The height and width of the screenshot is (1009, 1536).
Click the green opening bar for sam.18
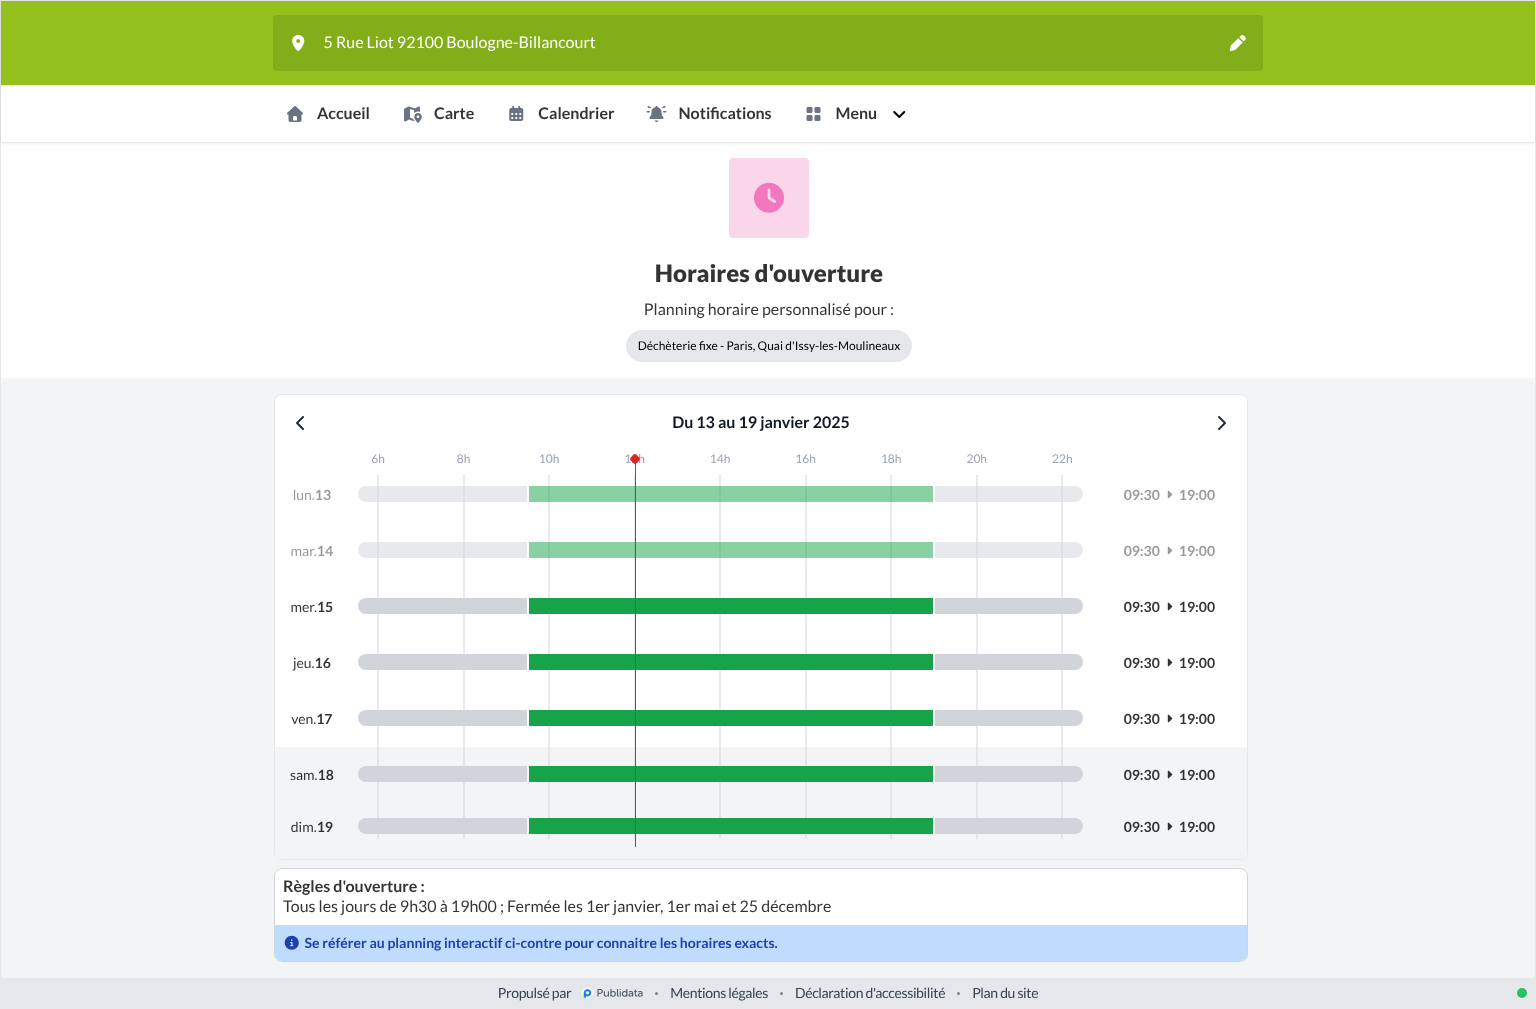click(731, 774)
